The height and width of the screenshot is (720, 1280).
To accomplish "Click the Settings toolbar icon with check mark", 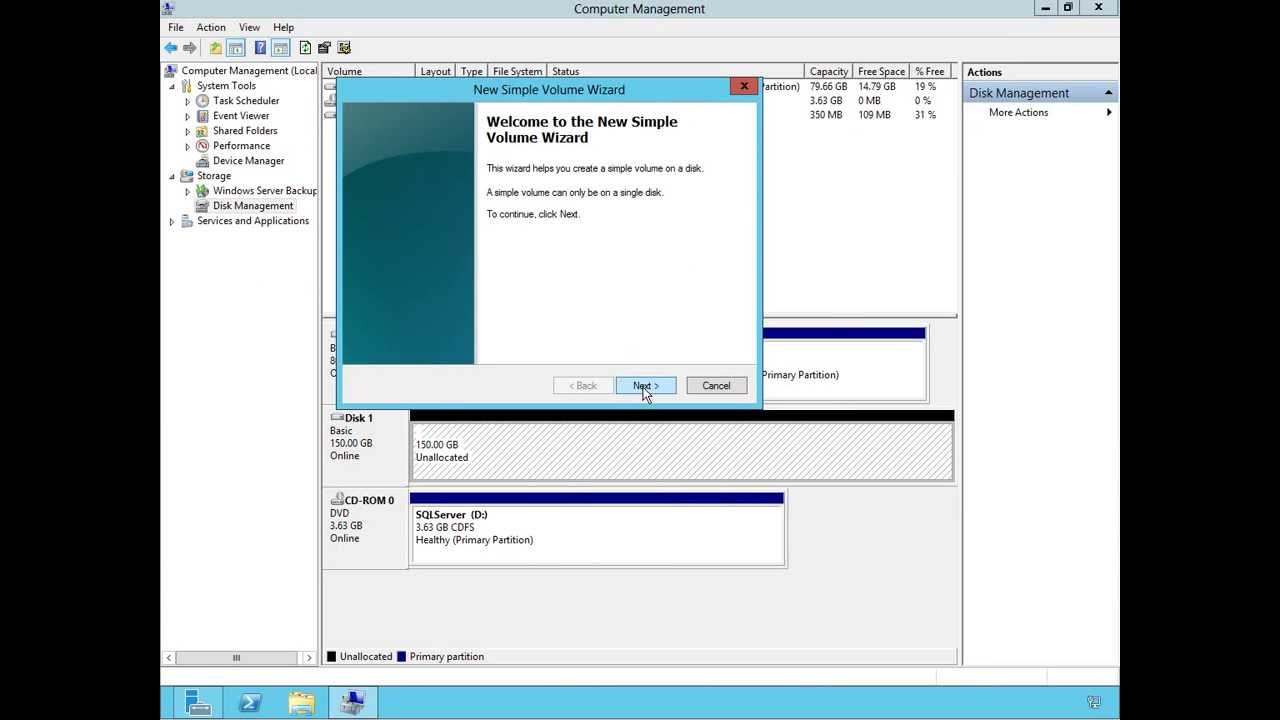I will (x=345, y=48).
